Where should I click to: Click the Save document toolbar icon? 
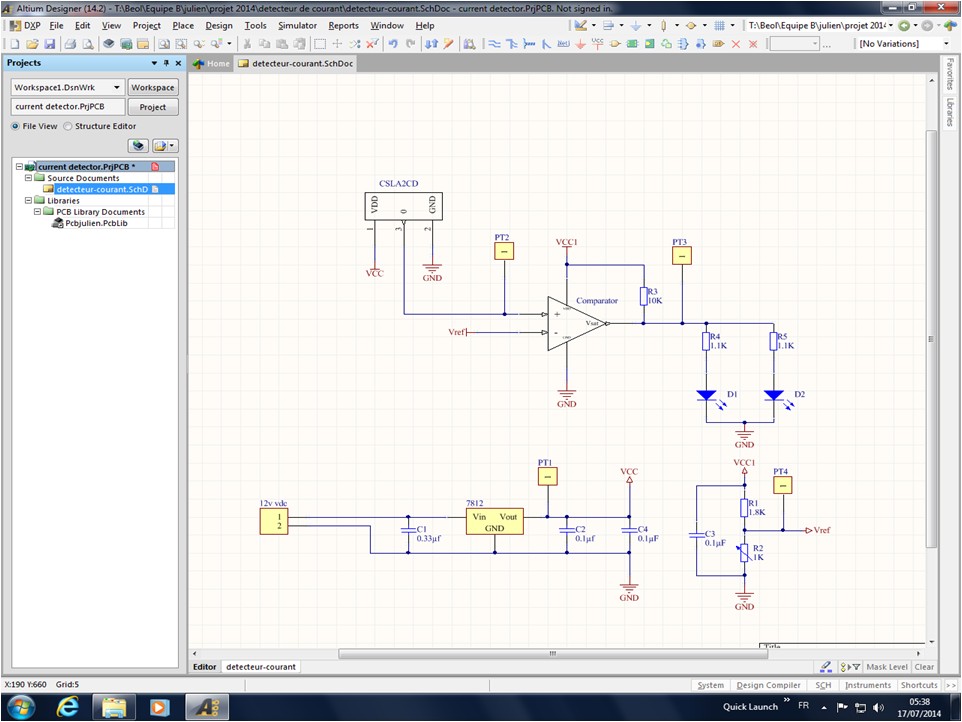click(49, 44)
